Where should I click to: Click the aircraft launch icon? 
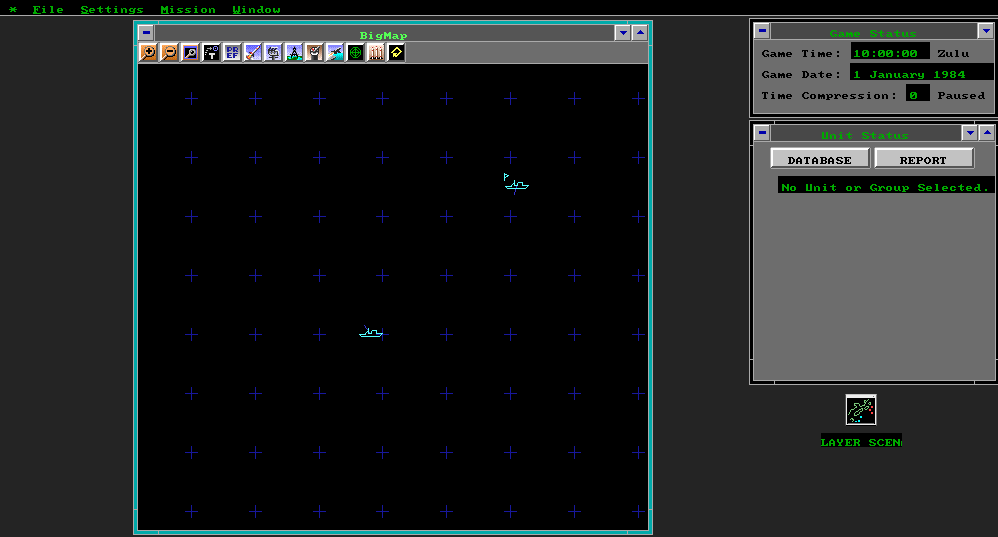tap(335, 53)
